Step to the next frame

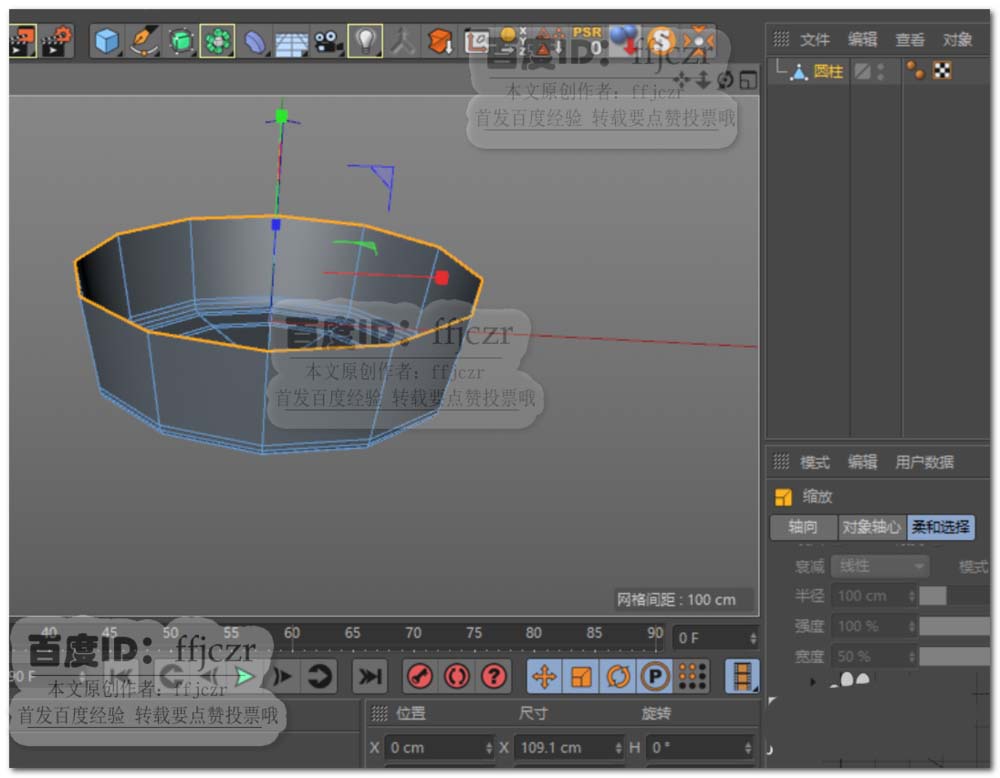(282, 676)
